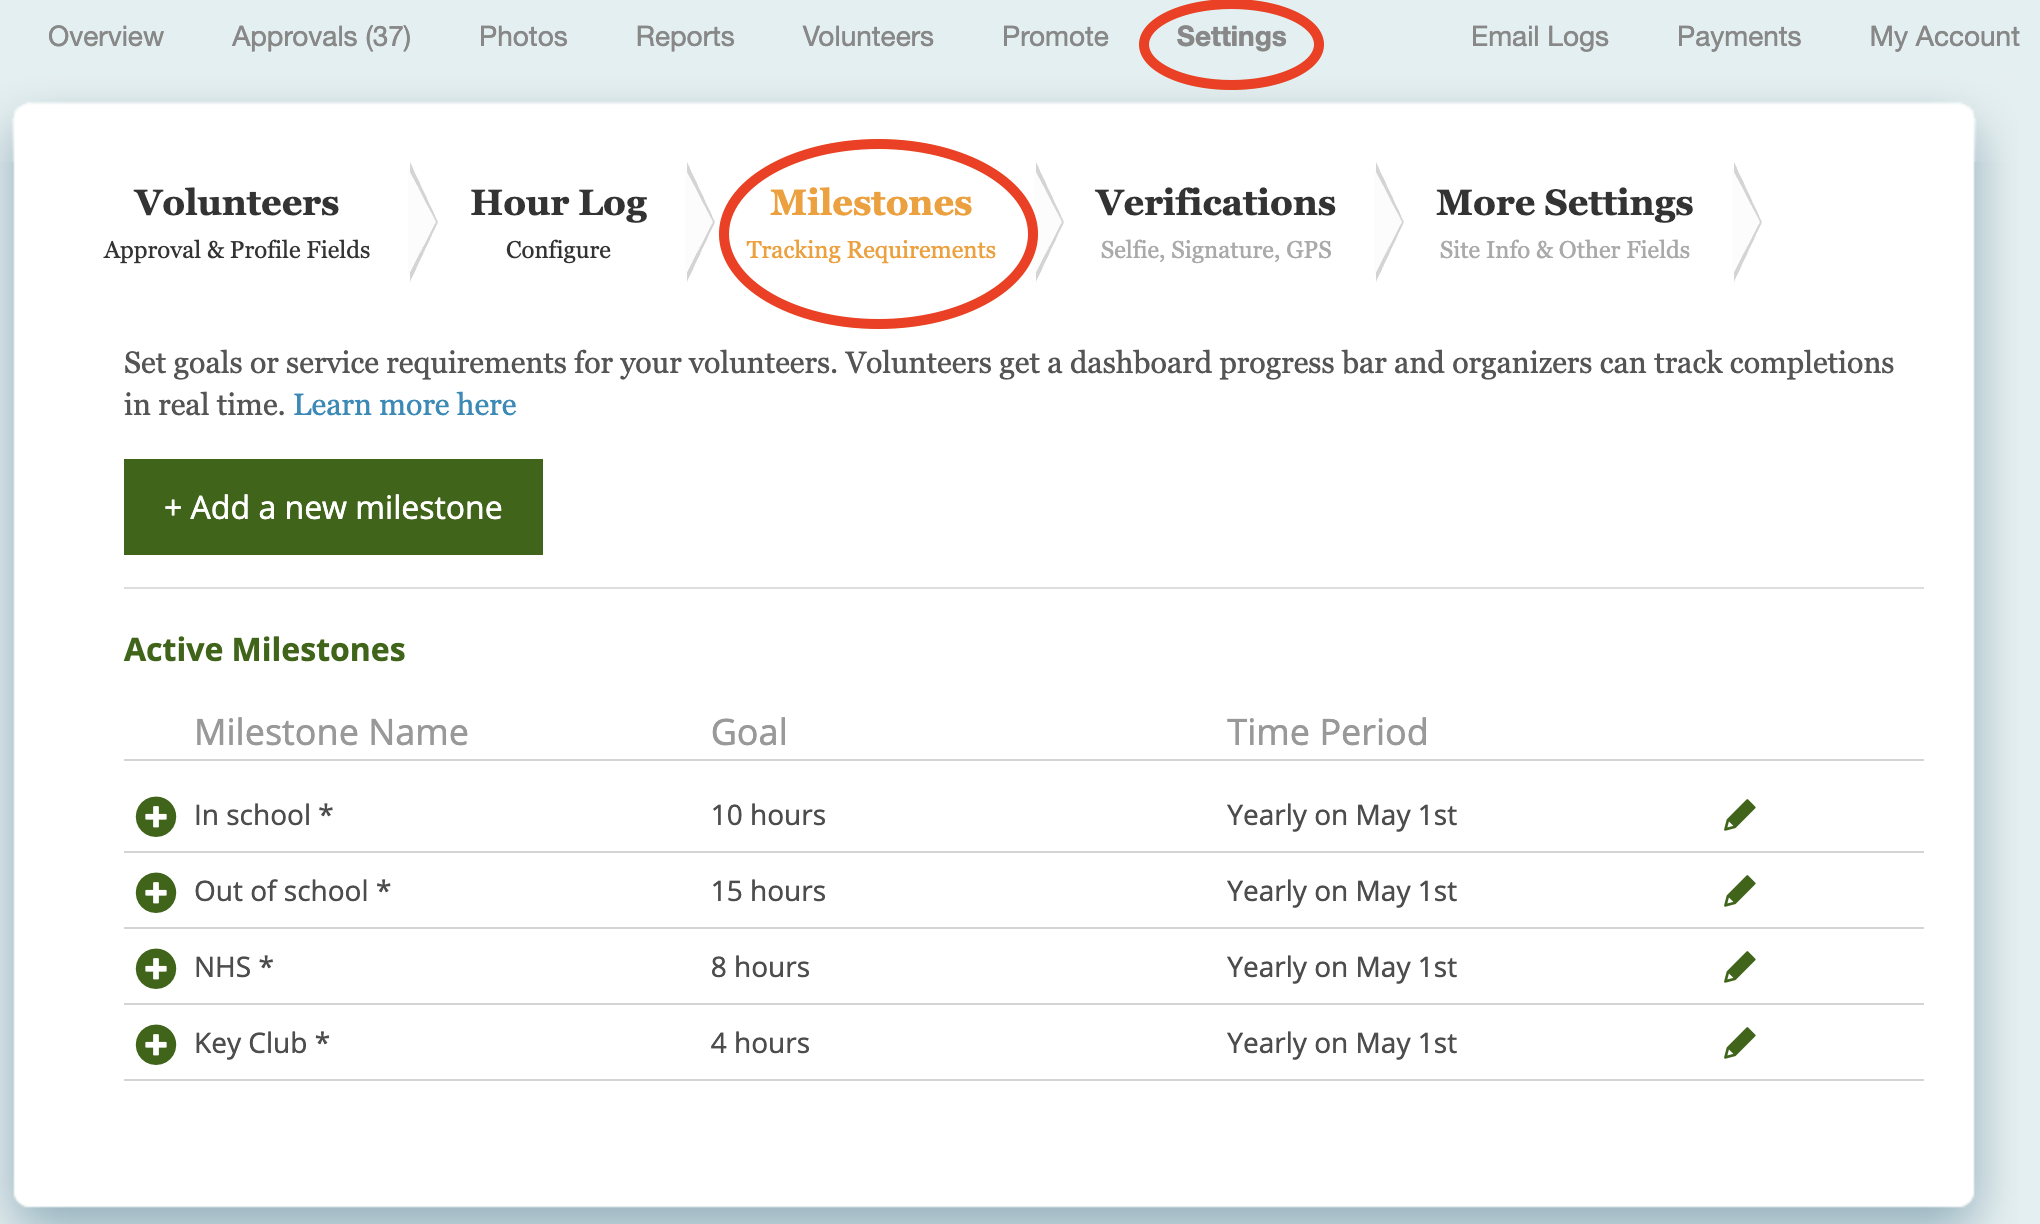2040x1224 pixels.
Task: Click Out of school milestone name
Action: [x=292, y=891]
